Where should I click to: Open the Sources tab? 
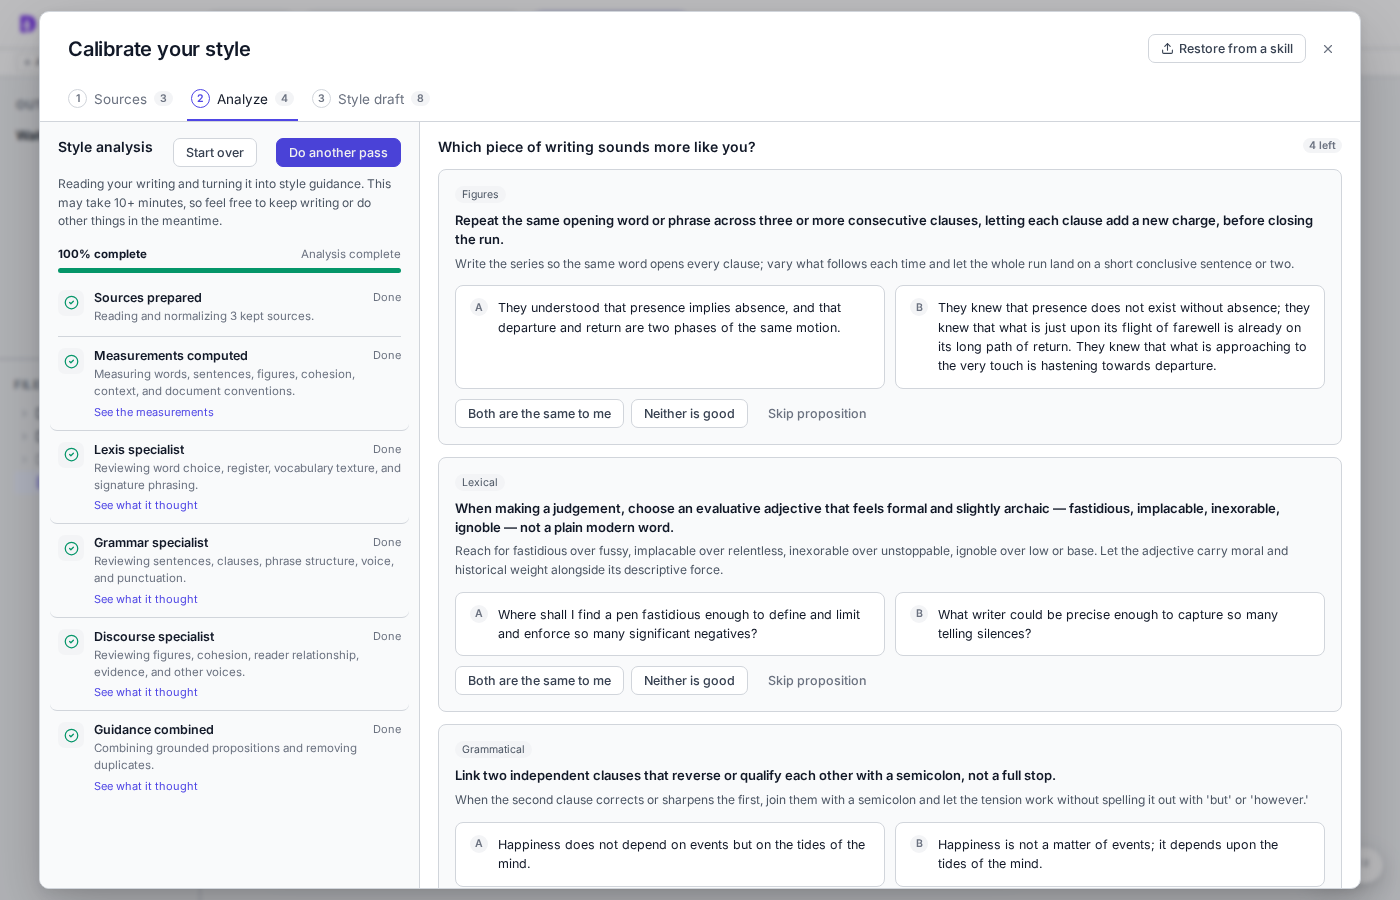(121, 99)
